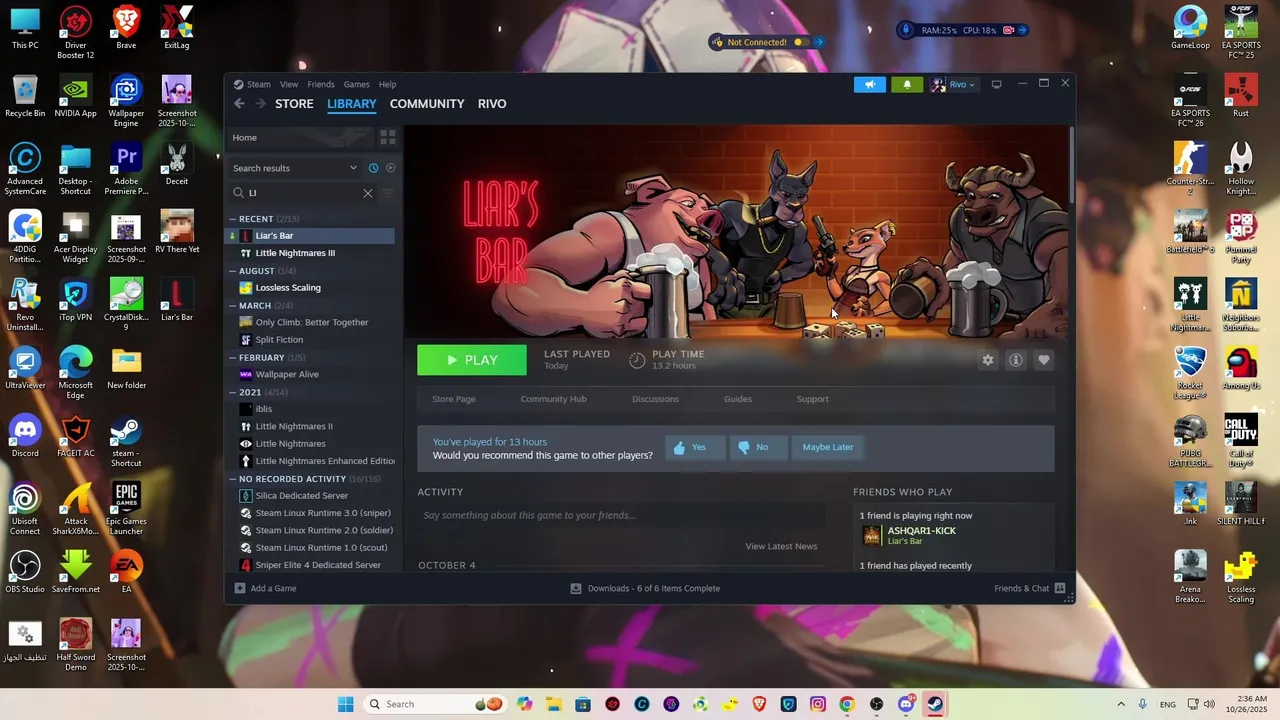Open the Discussions link
Image resolution: width=1280 pixels, height=720 pixels.
click(655, 399)
